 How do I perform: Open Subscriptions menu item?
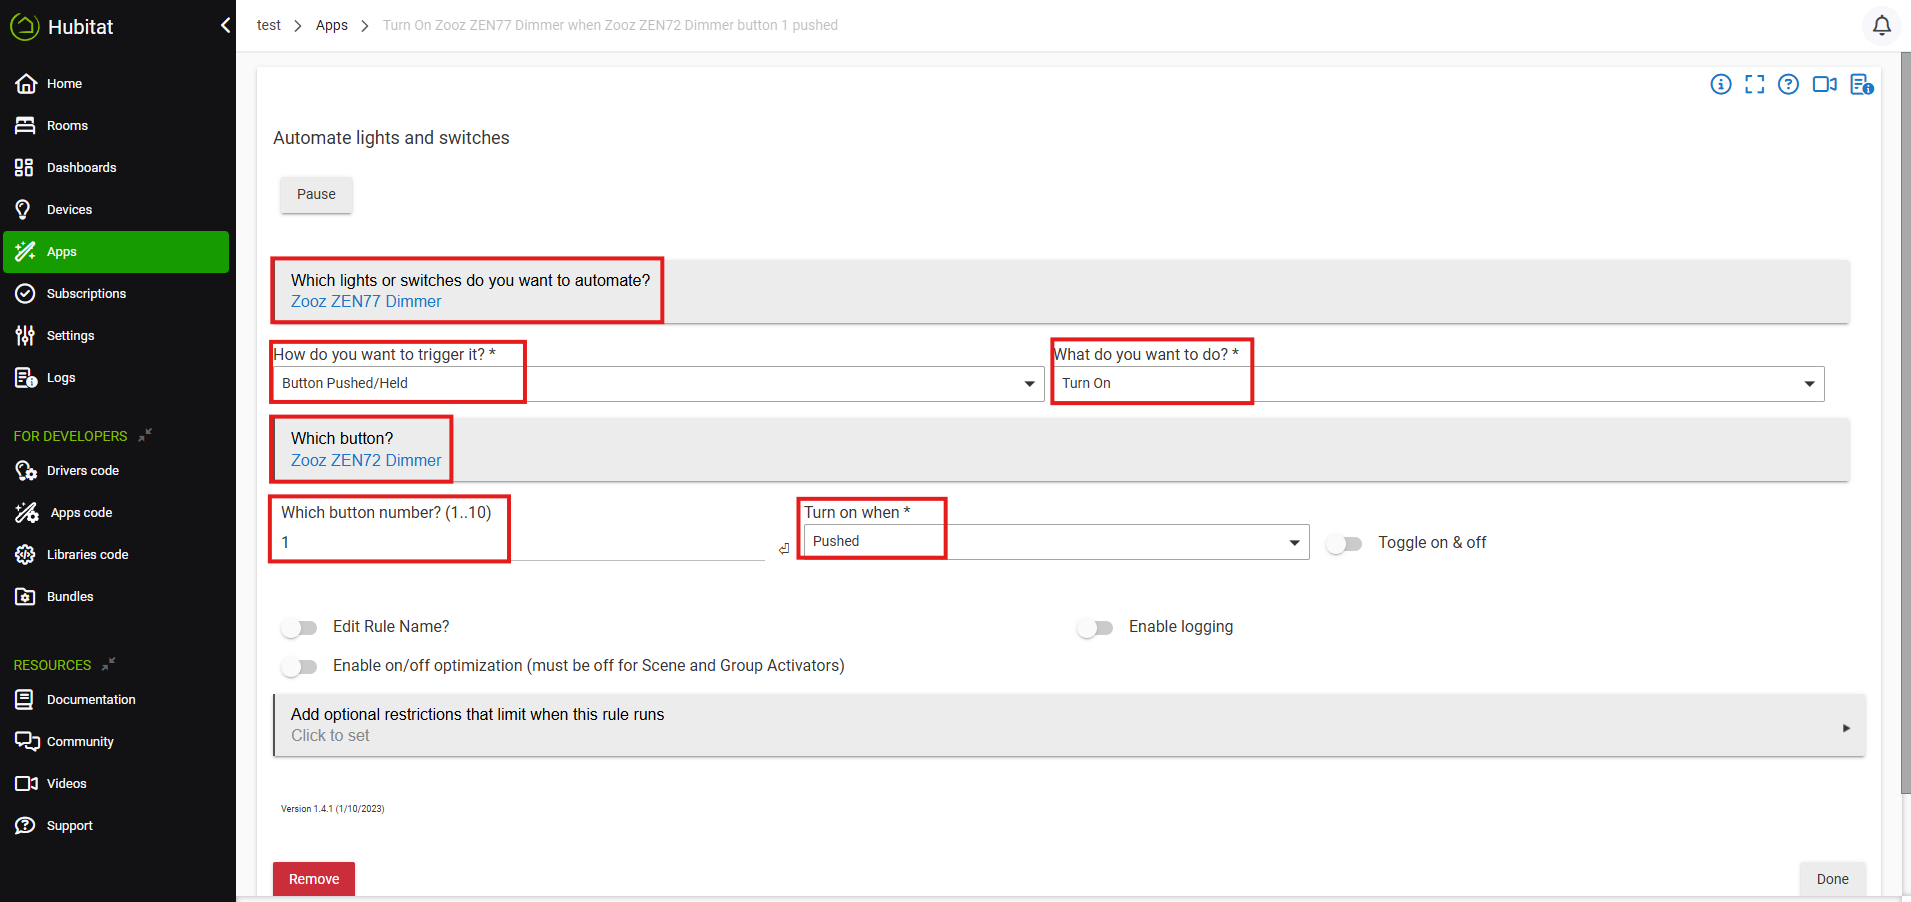pyautogui.click(x=116, y=294)
